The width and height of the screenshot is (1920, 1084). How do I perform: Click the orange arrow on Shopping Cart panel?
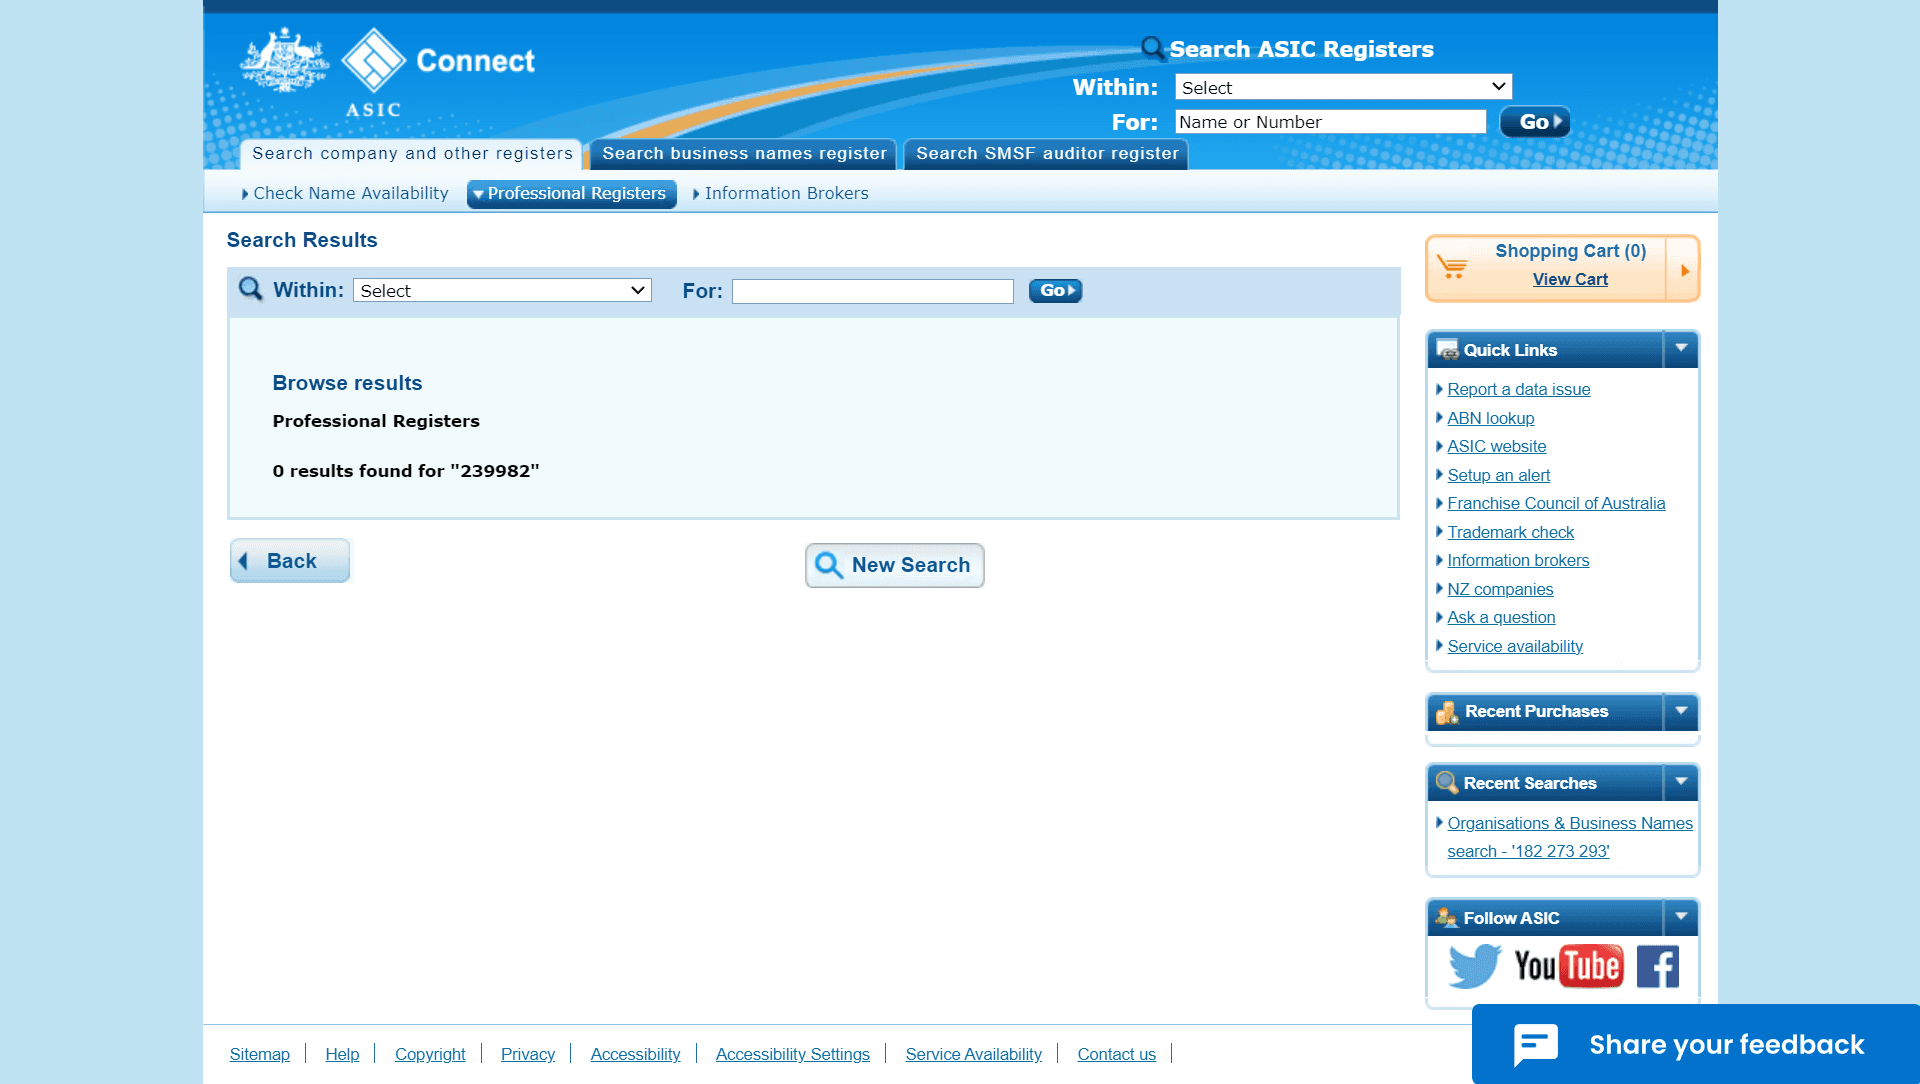(x=1685, y=270)
